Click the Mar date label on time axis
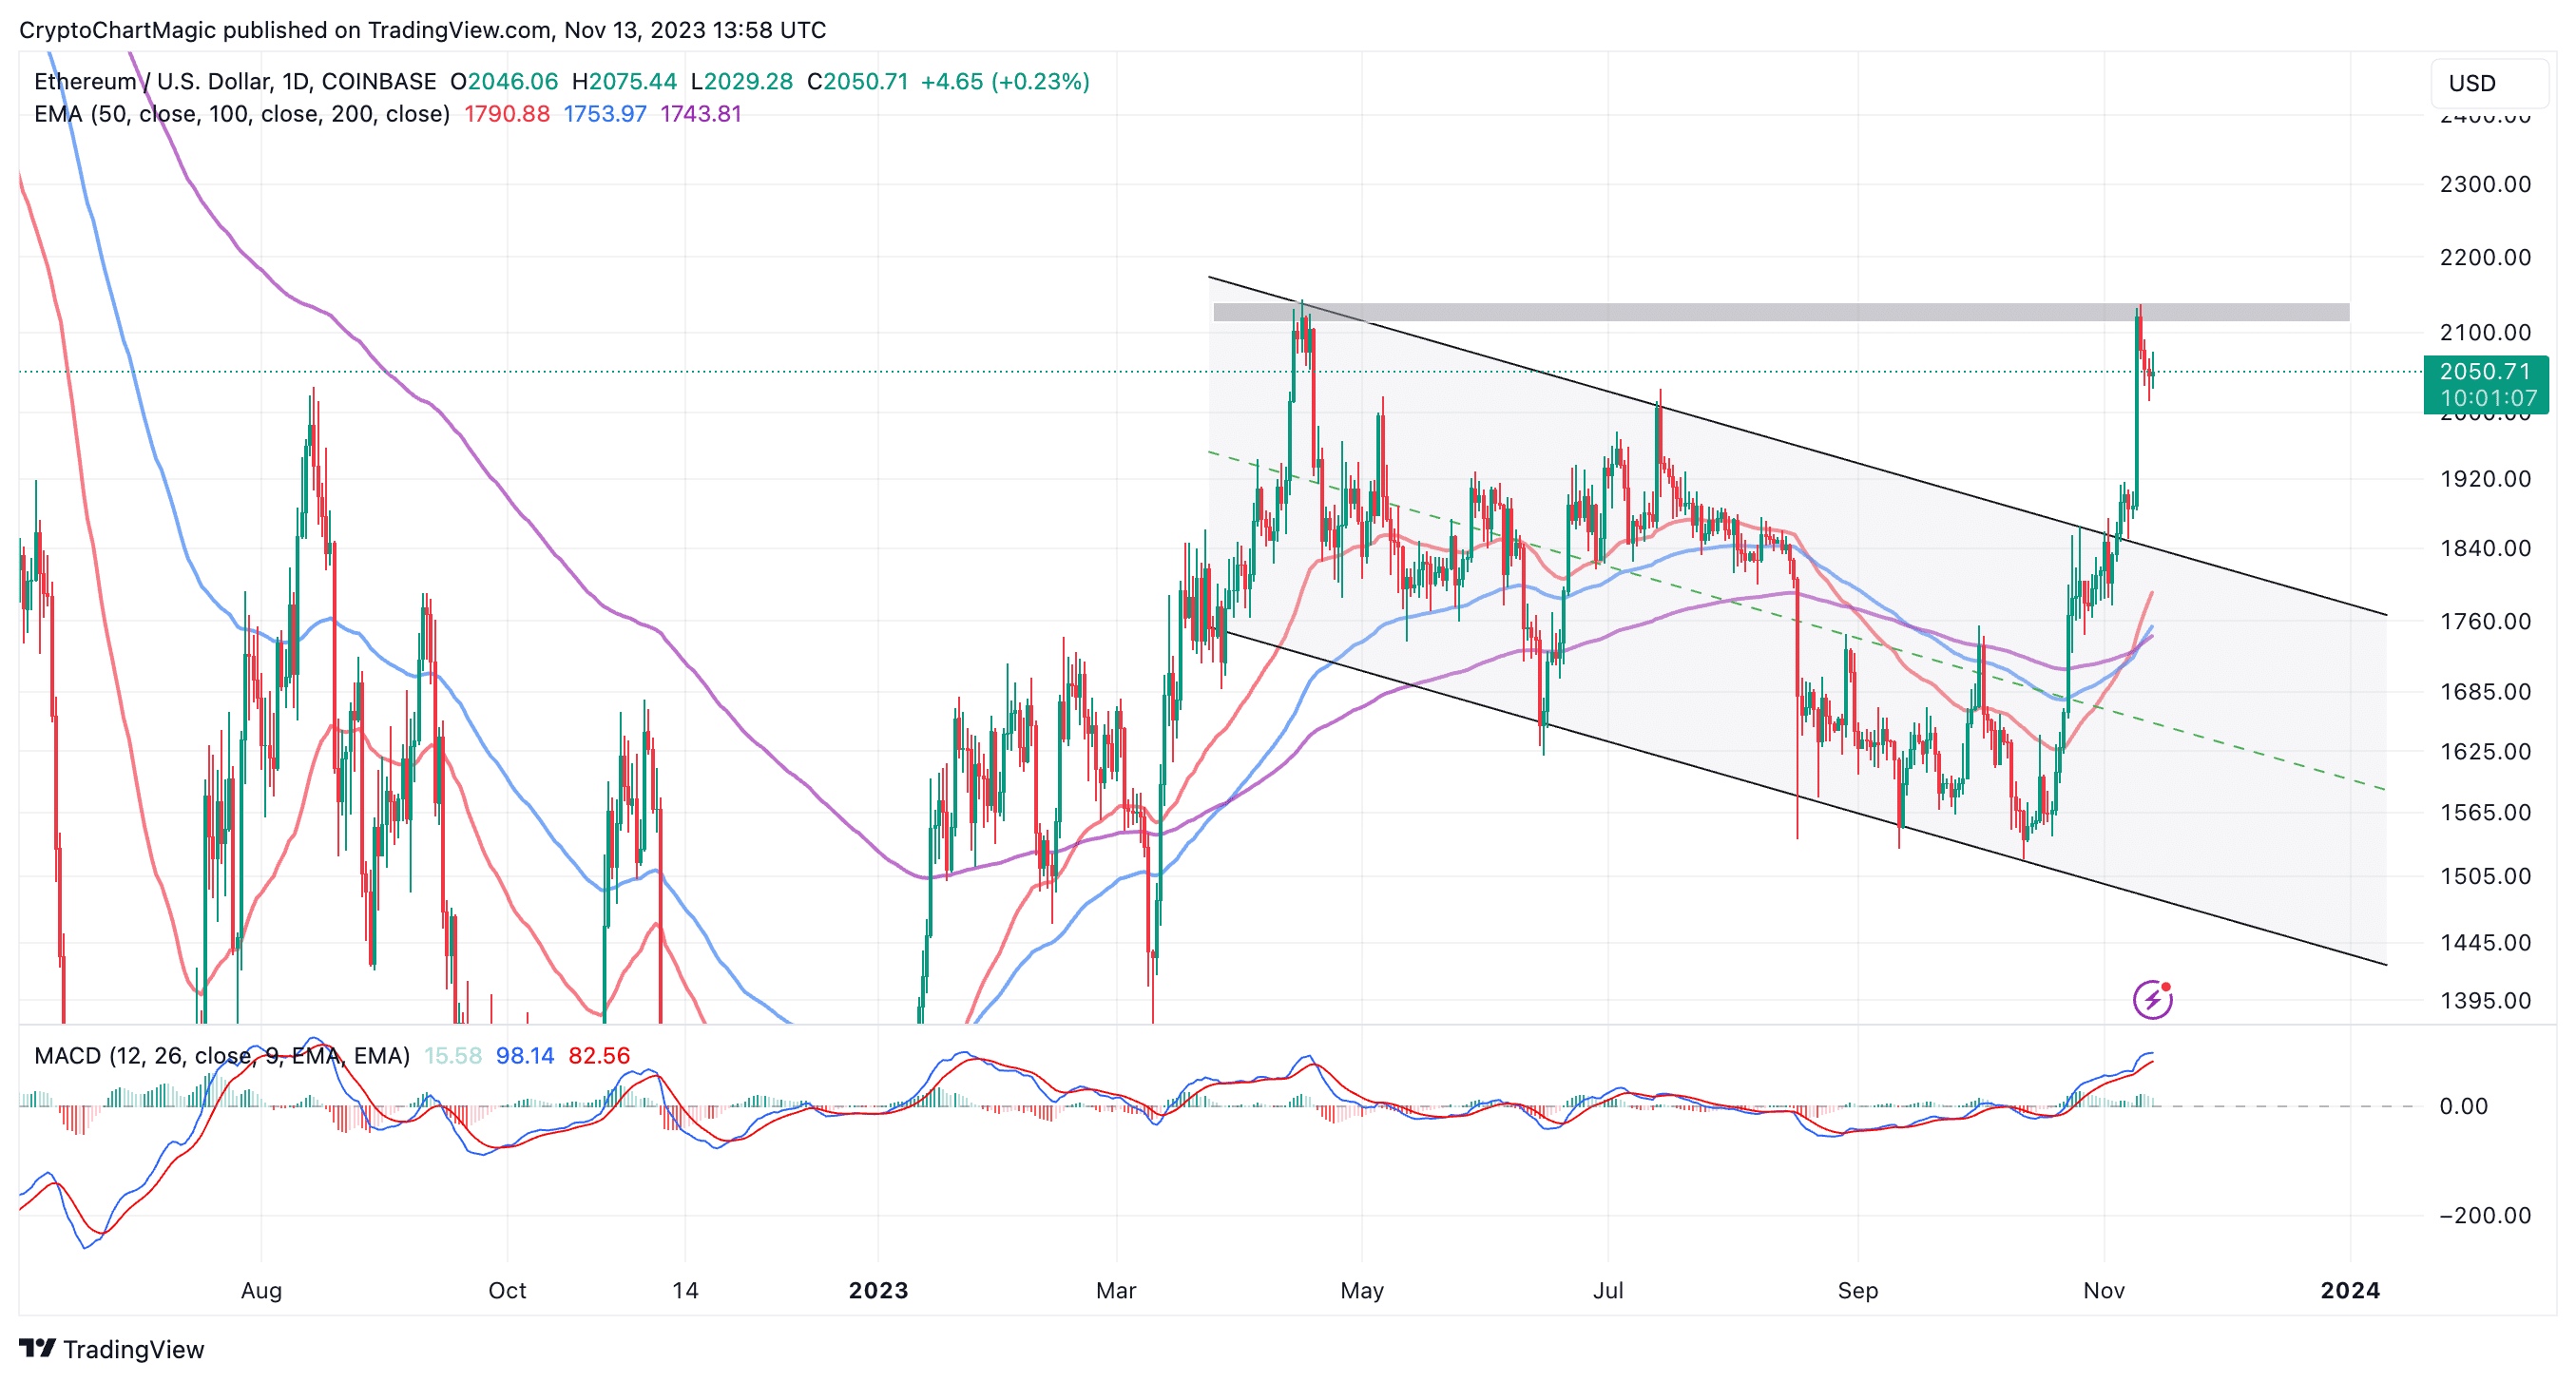Viewport: 2576px width, 1382px height. pyautogui.click(x=1116, y=1290)
